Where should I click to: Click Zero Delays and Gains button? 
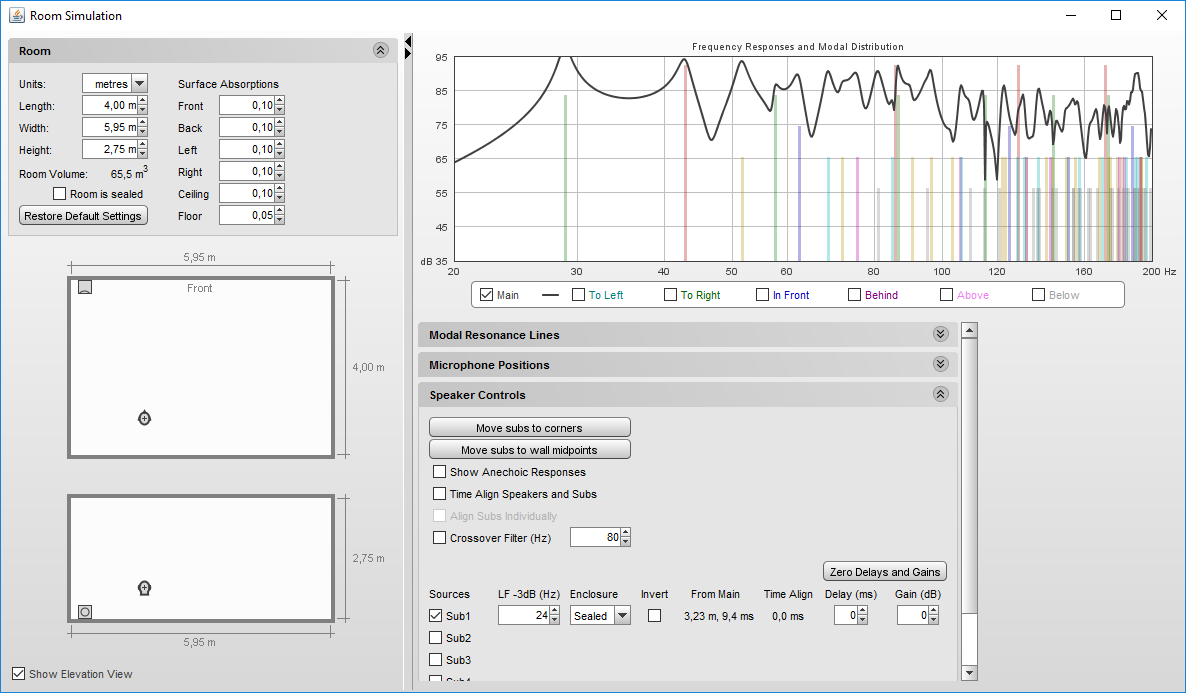tap(884, 572)
